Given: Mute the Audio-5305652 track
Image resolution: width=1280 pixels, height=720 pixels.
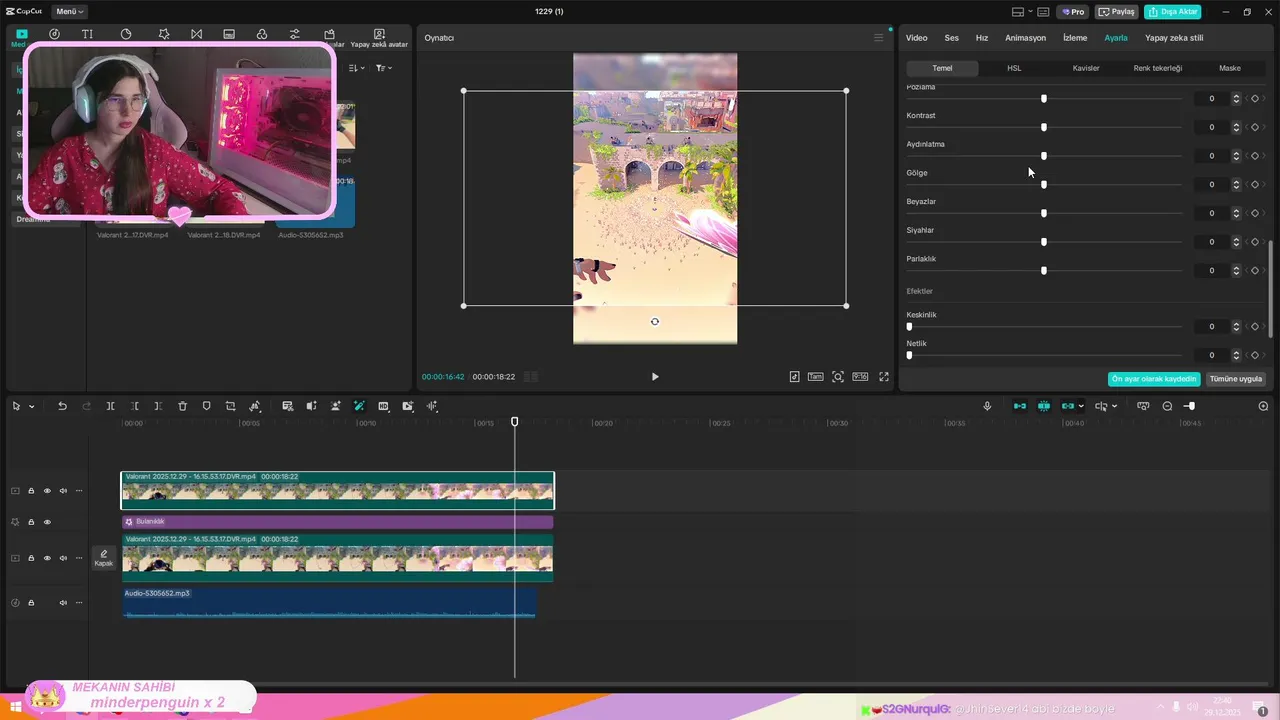Looking at the screenshot, I should pos(63,603).
